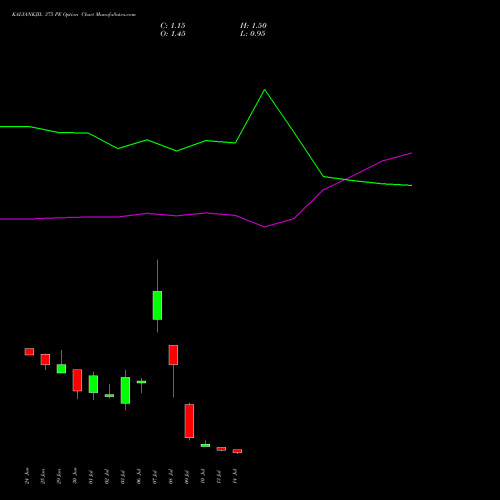Click the "14 Jul" date axis label

pos(235,476)
